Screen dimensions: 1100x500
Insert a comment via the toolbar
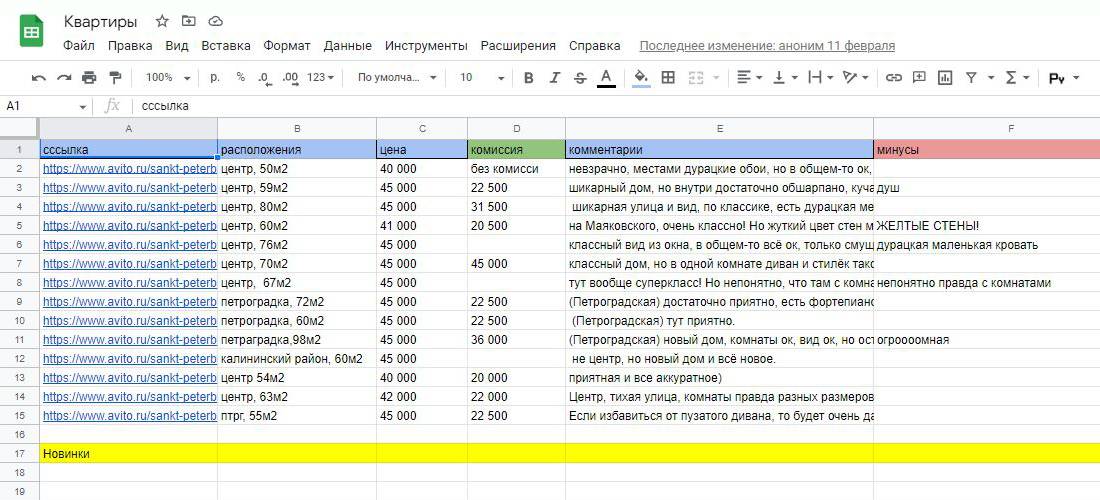point(919,77)
